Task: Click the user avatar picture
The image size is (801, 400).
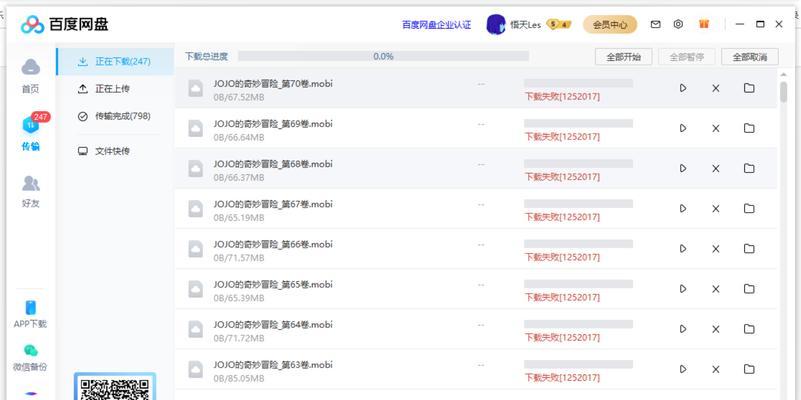Action: [x=496, y=25]
